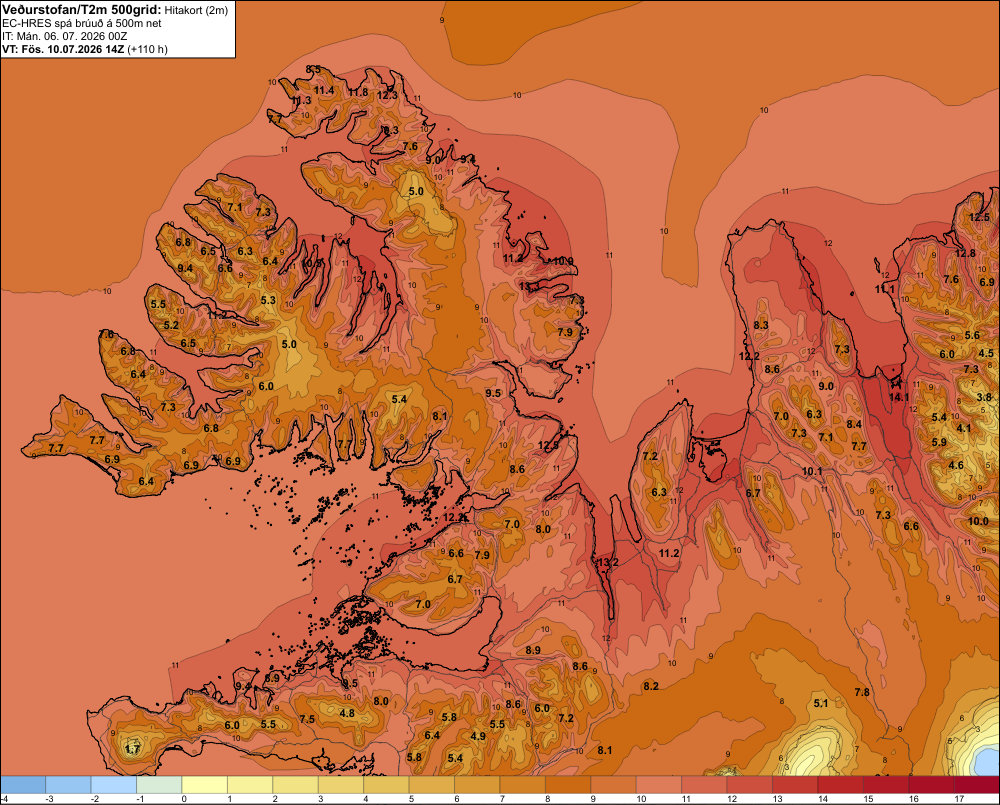Click the 3.8 temperature label
1000x805 pixels.
(x=984, y=397)
